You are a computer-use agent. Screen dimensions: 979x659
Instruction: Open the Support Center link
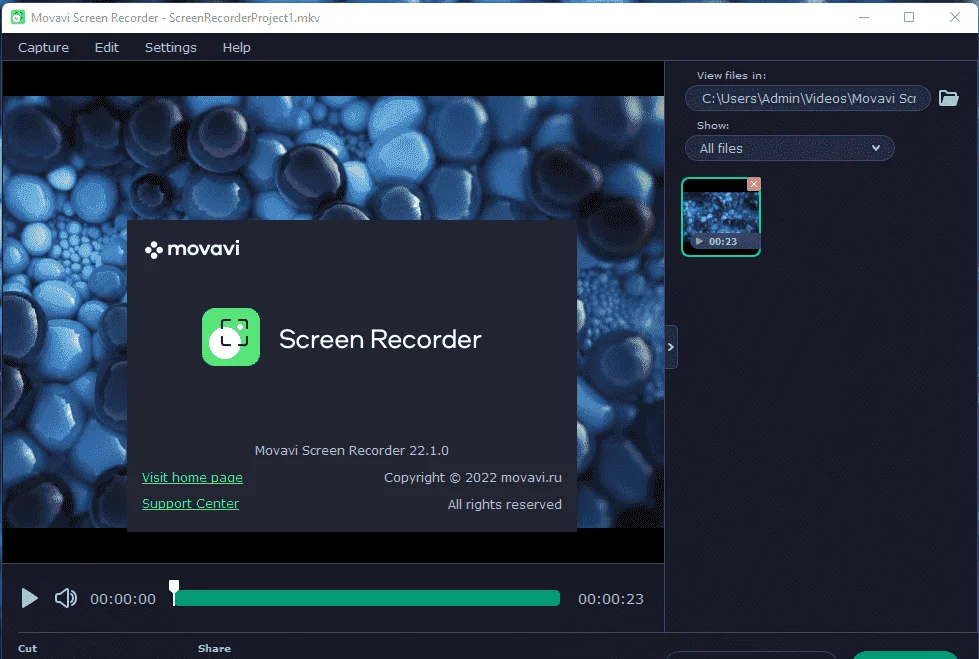click(x=190, y=503)
